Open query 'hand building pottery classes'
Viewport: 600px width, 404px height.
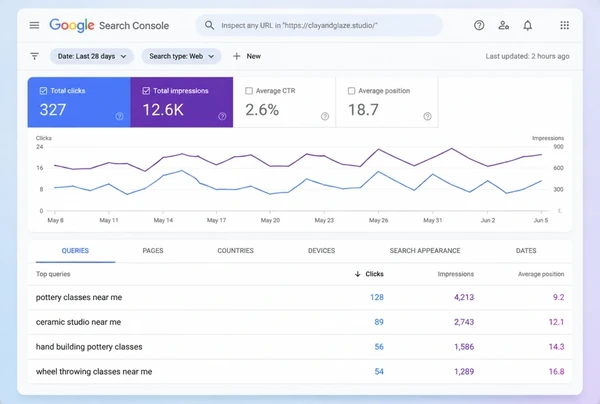(89, 347)
